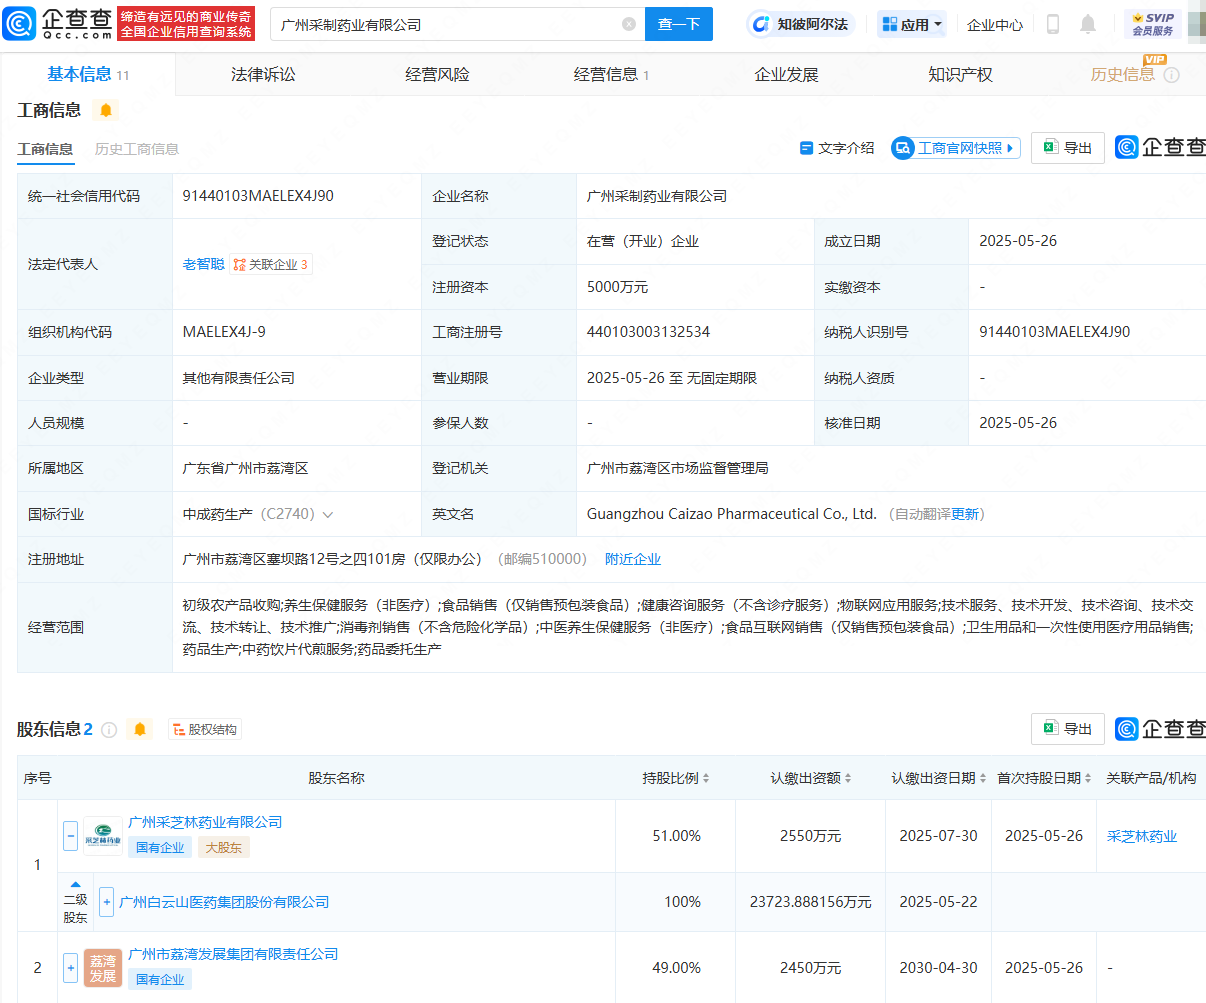1206x1003 pixels.
Task: Click the 2450万元 subscribed amount cell
Action: point(810,968)
